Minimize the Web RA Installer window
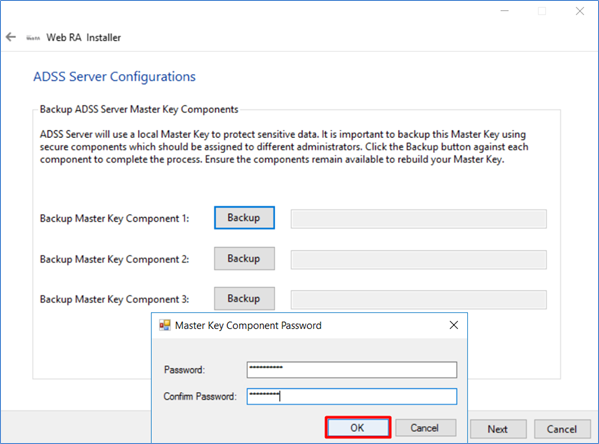This screenshot has width=599, height=444. point(505,11)
